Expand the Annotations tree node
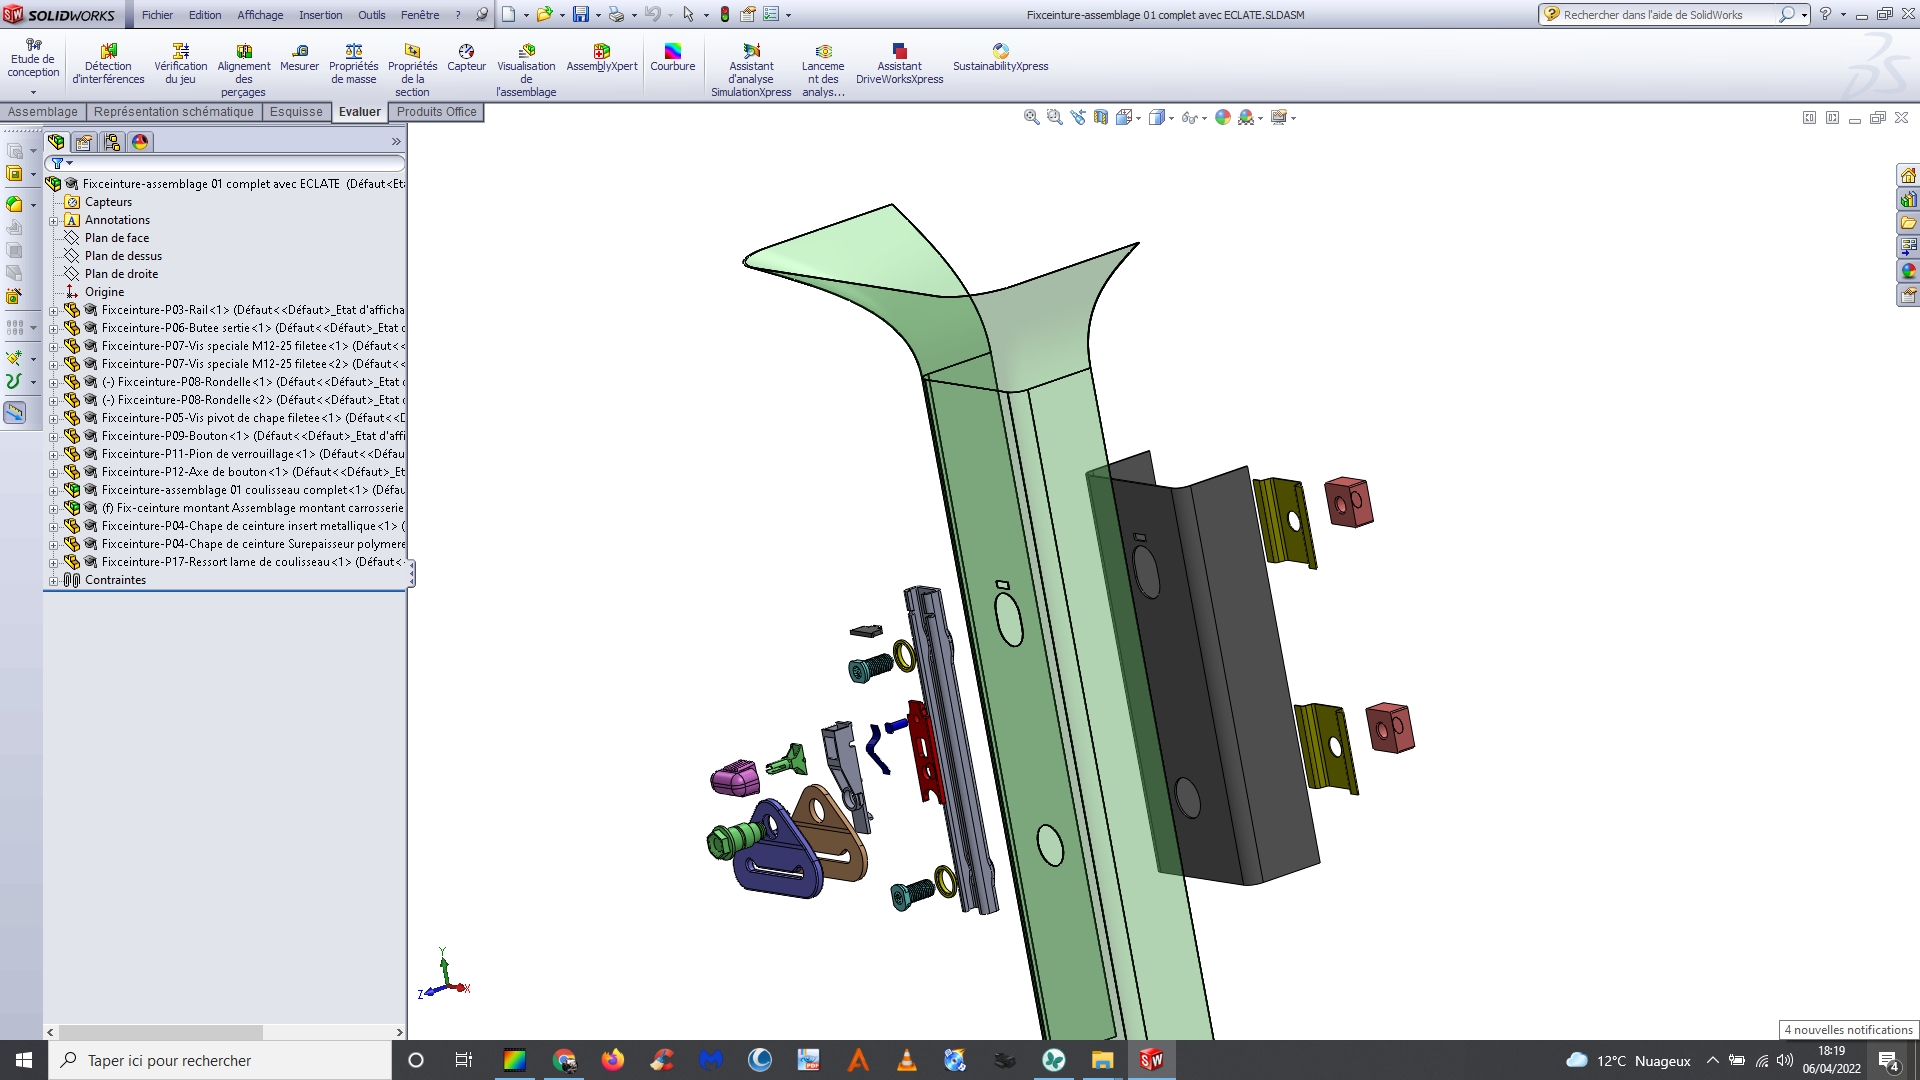1920x1080 pixels. pos(54,220)
